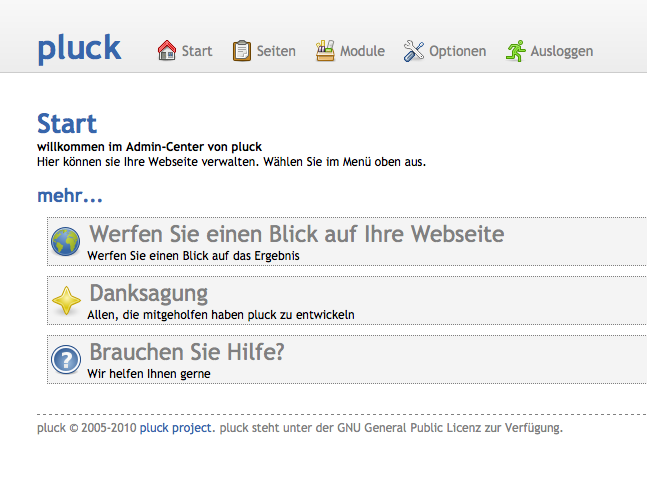The height and width of the screenshot is (490, 647).
Task: Click text 'Hier können sie Ihre Webseite verwalten'
Action: pyautogui.click(x=148, y=162)
